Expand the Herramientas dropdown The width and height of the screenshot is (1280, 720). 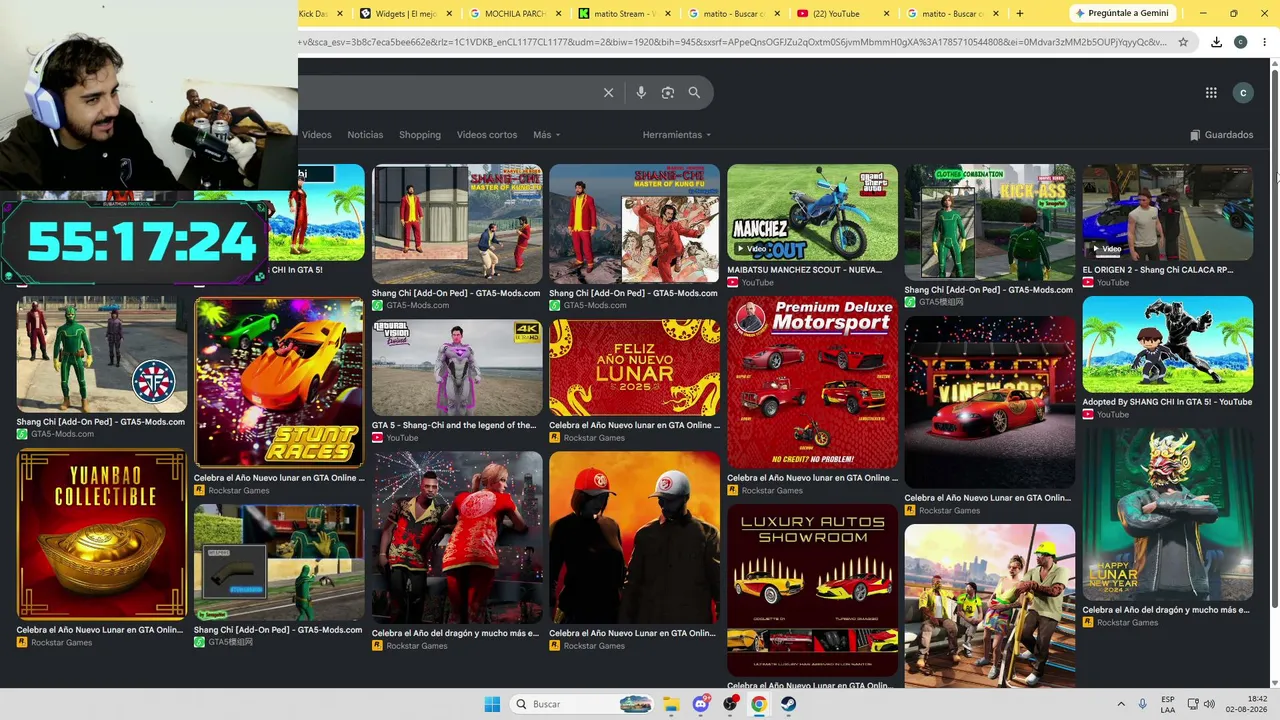tap(677, 135)
